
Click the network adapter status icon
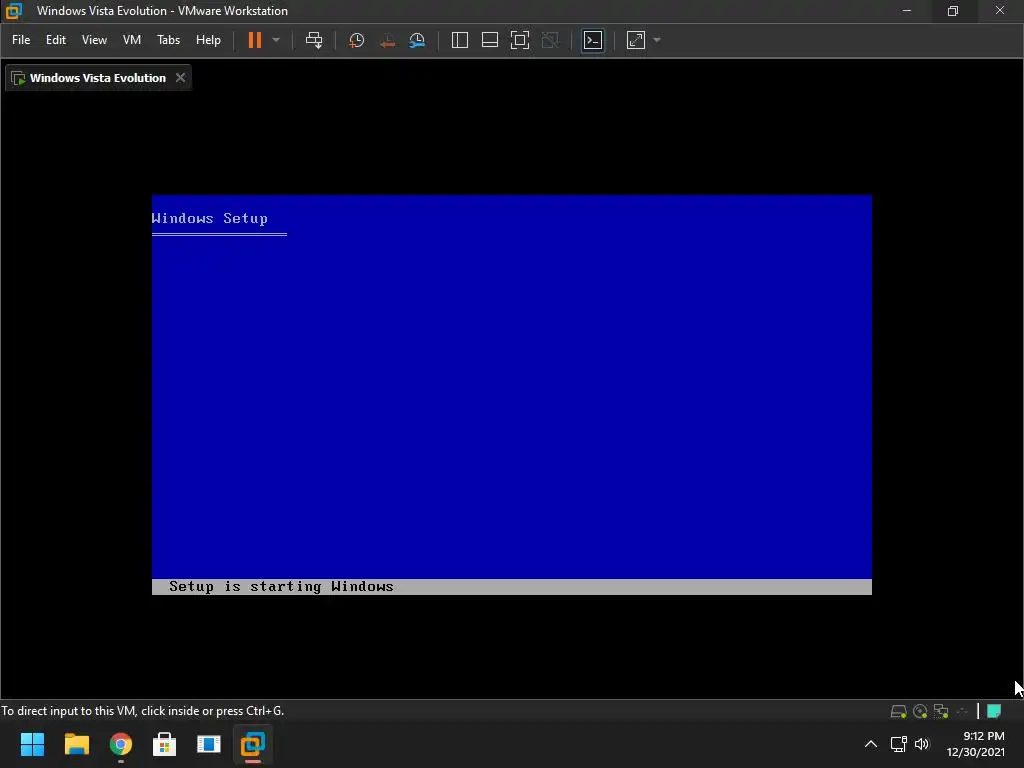tap(941, 711)
